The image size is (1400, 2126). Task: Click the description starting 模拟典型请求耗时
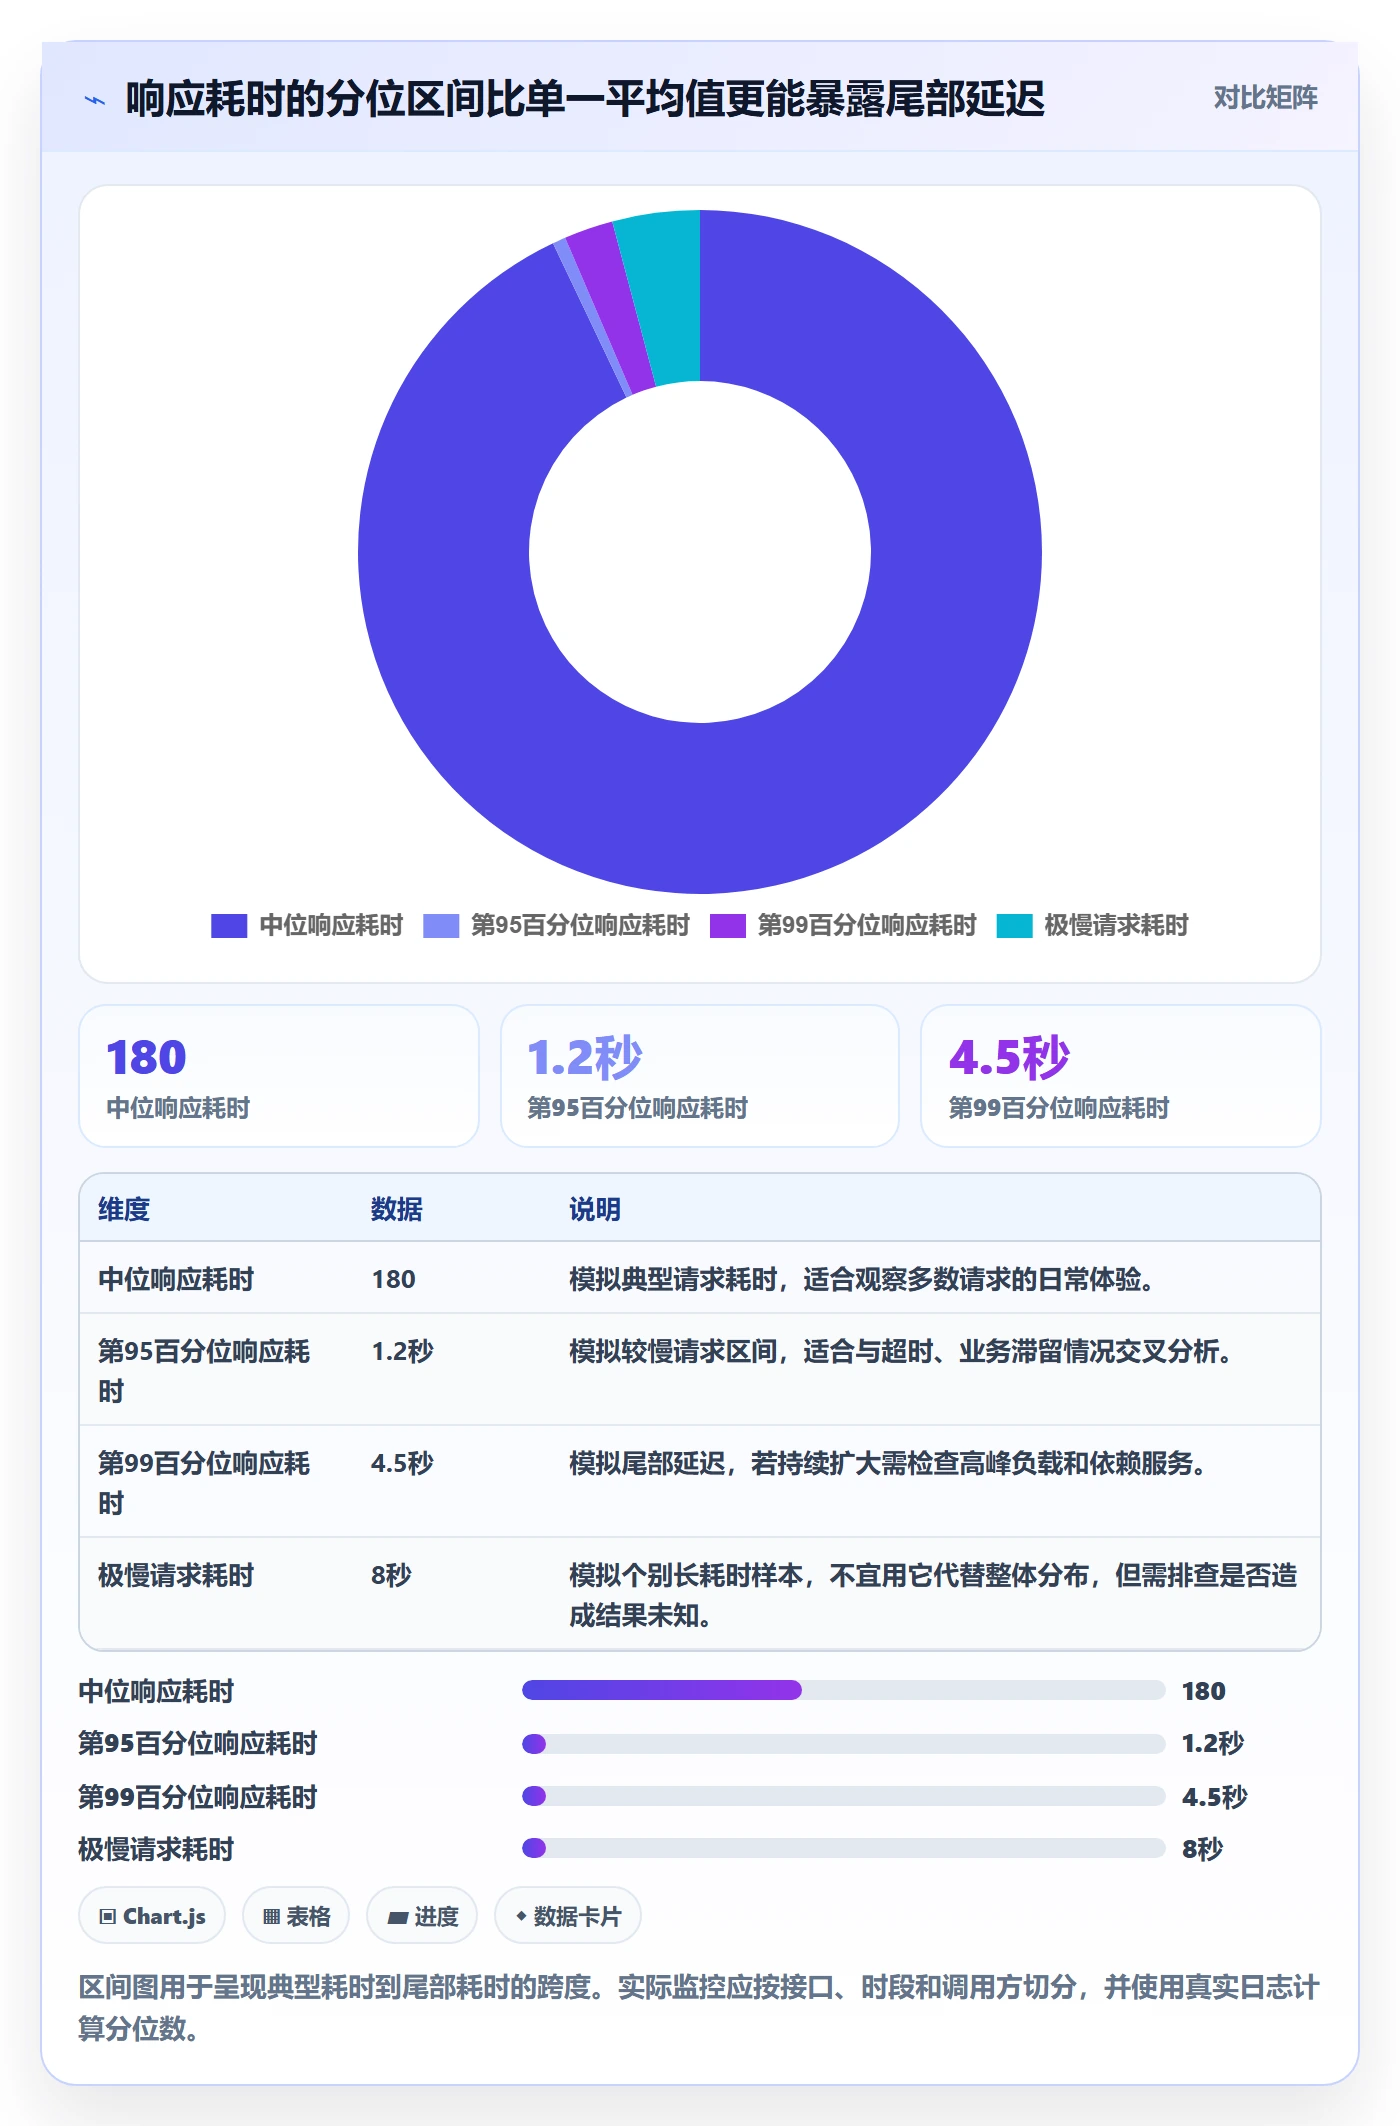pos(862,1279)
